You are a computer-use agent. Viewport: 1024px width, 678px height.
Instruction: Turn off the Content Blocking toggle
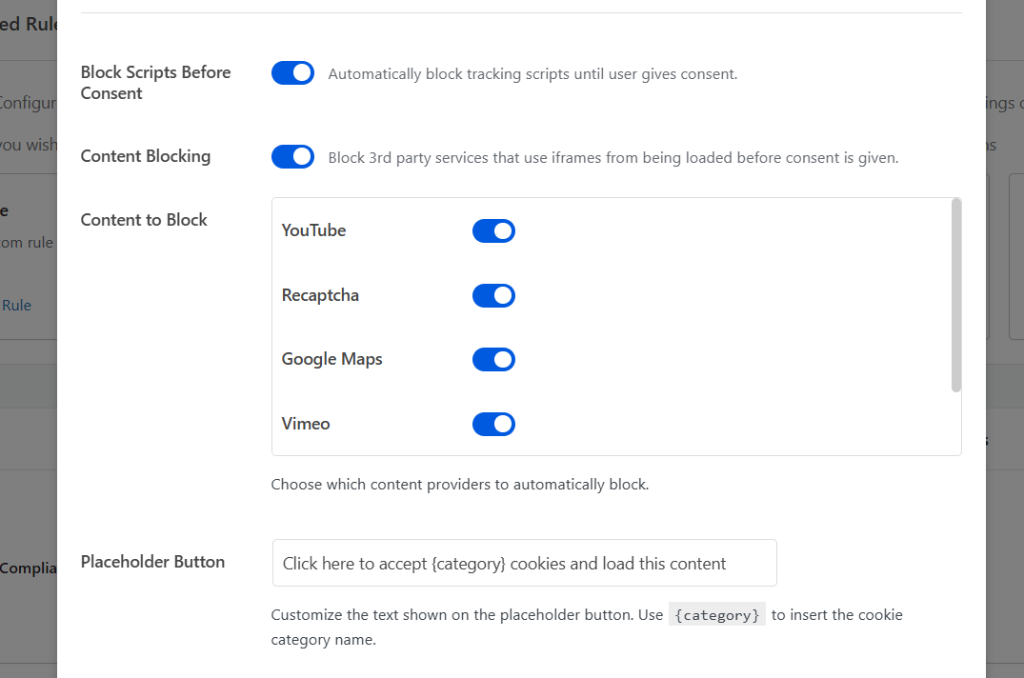291,156
